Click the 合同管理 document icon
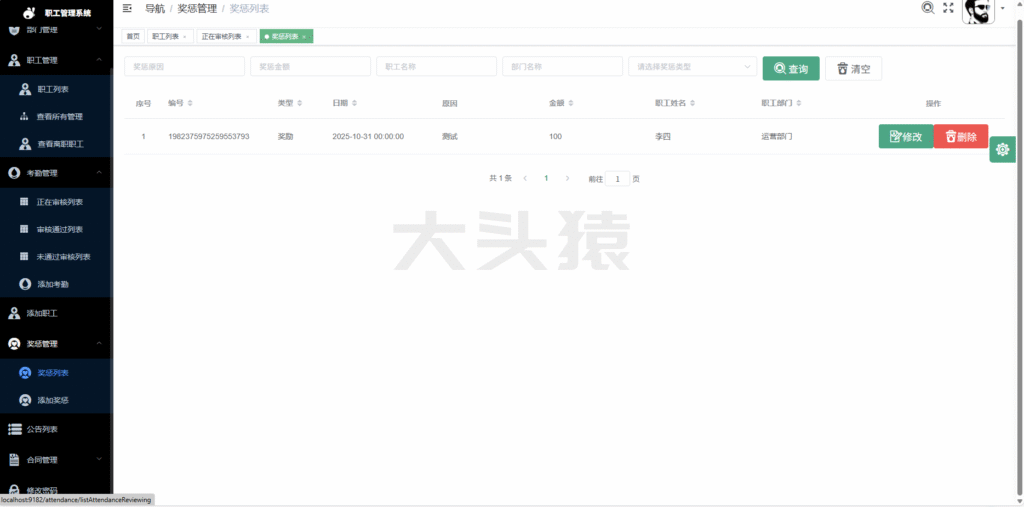The height and width of the screenshot is (507, 1024). [14, 460]
